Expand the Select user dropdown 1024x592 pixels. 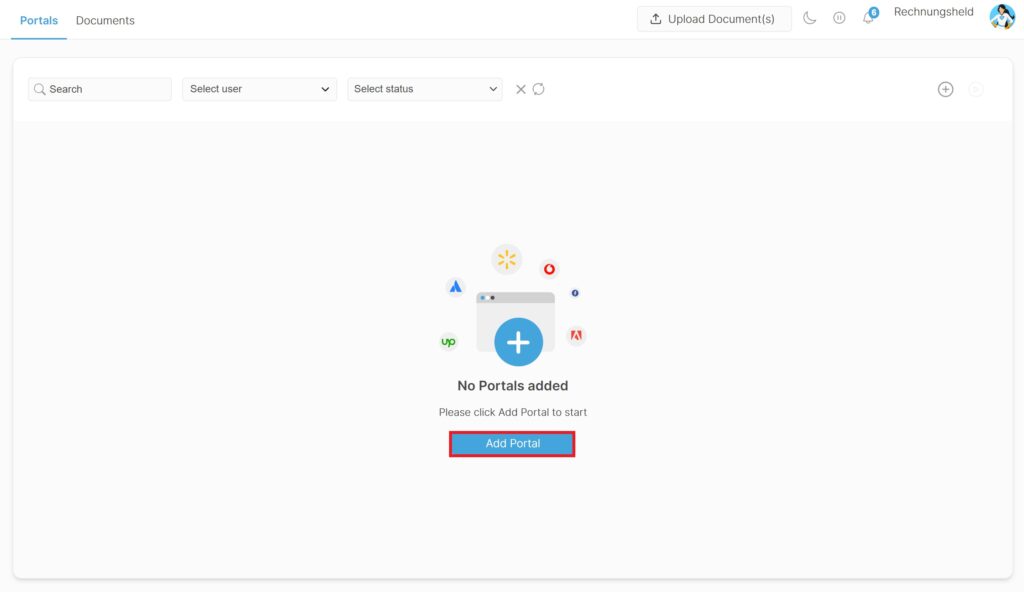coord(259,89)
